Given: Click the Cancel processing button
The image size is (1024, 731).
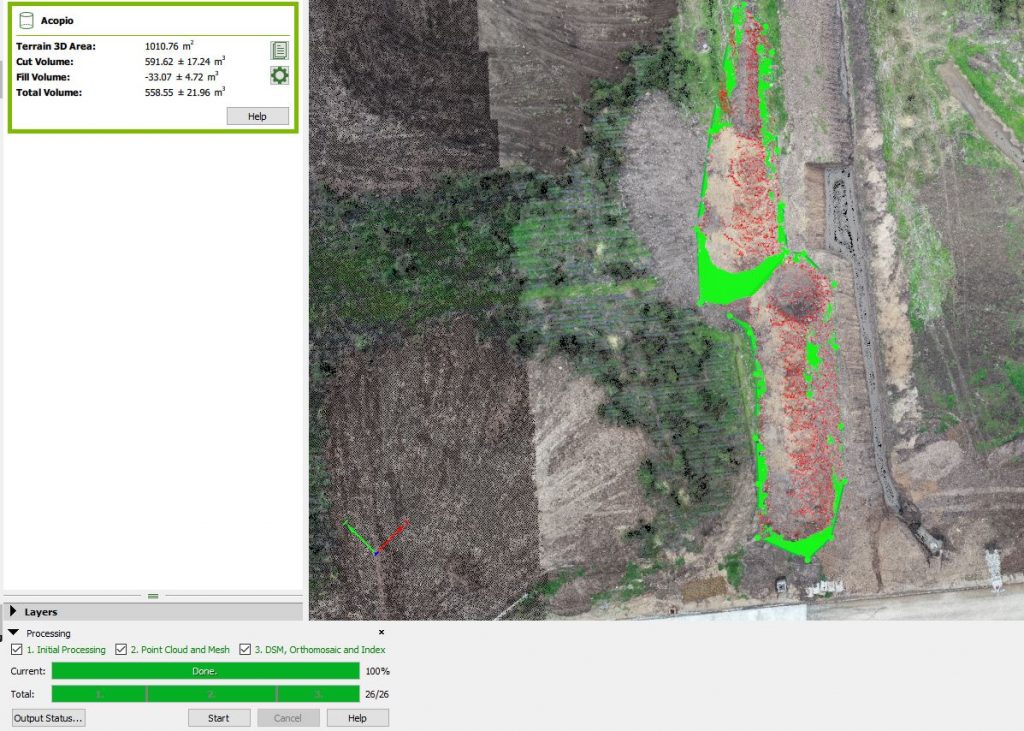Looking at the screenshot, I should [x=288, y=718].
